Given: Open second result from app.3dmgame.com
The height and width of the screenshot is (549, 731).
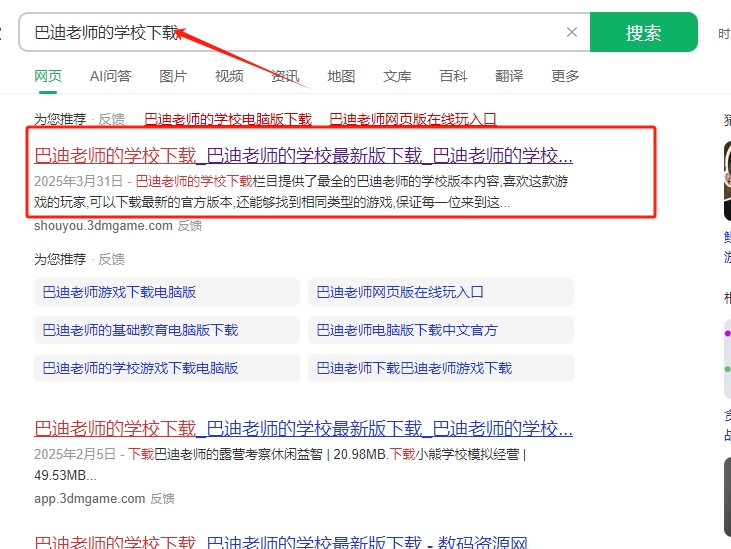Looking at the screenshot, I should point(303,429).
